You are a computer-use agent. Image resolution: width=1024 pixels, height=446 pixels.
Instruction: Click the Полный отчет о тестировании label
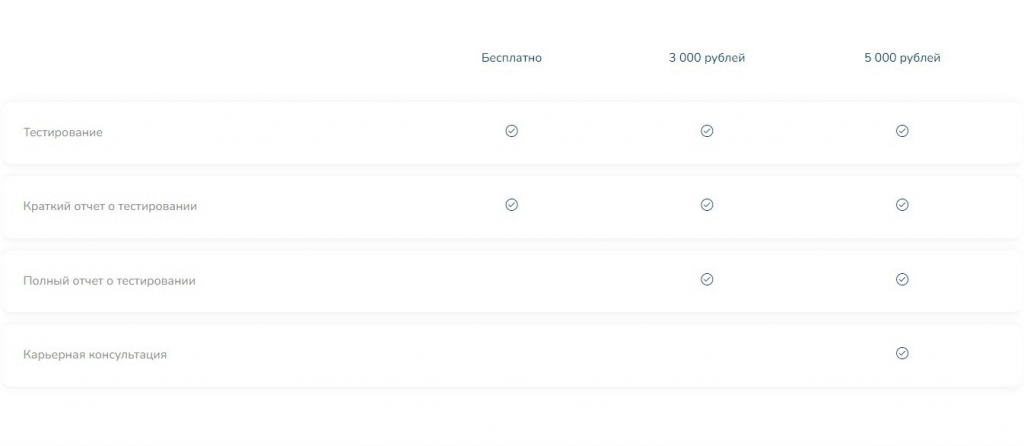point(109,281)
